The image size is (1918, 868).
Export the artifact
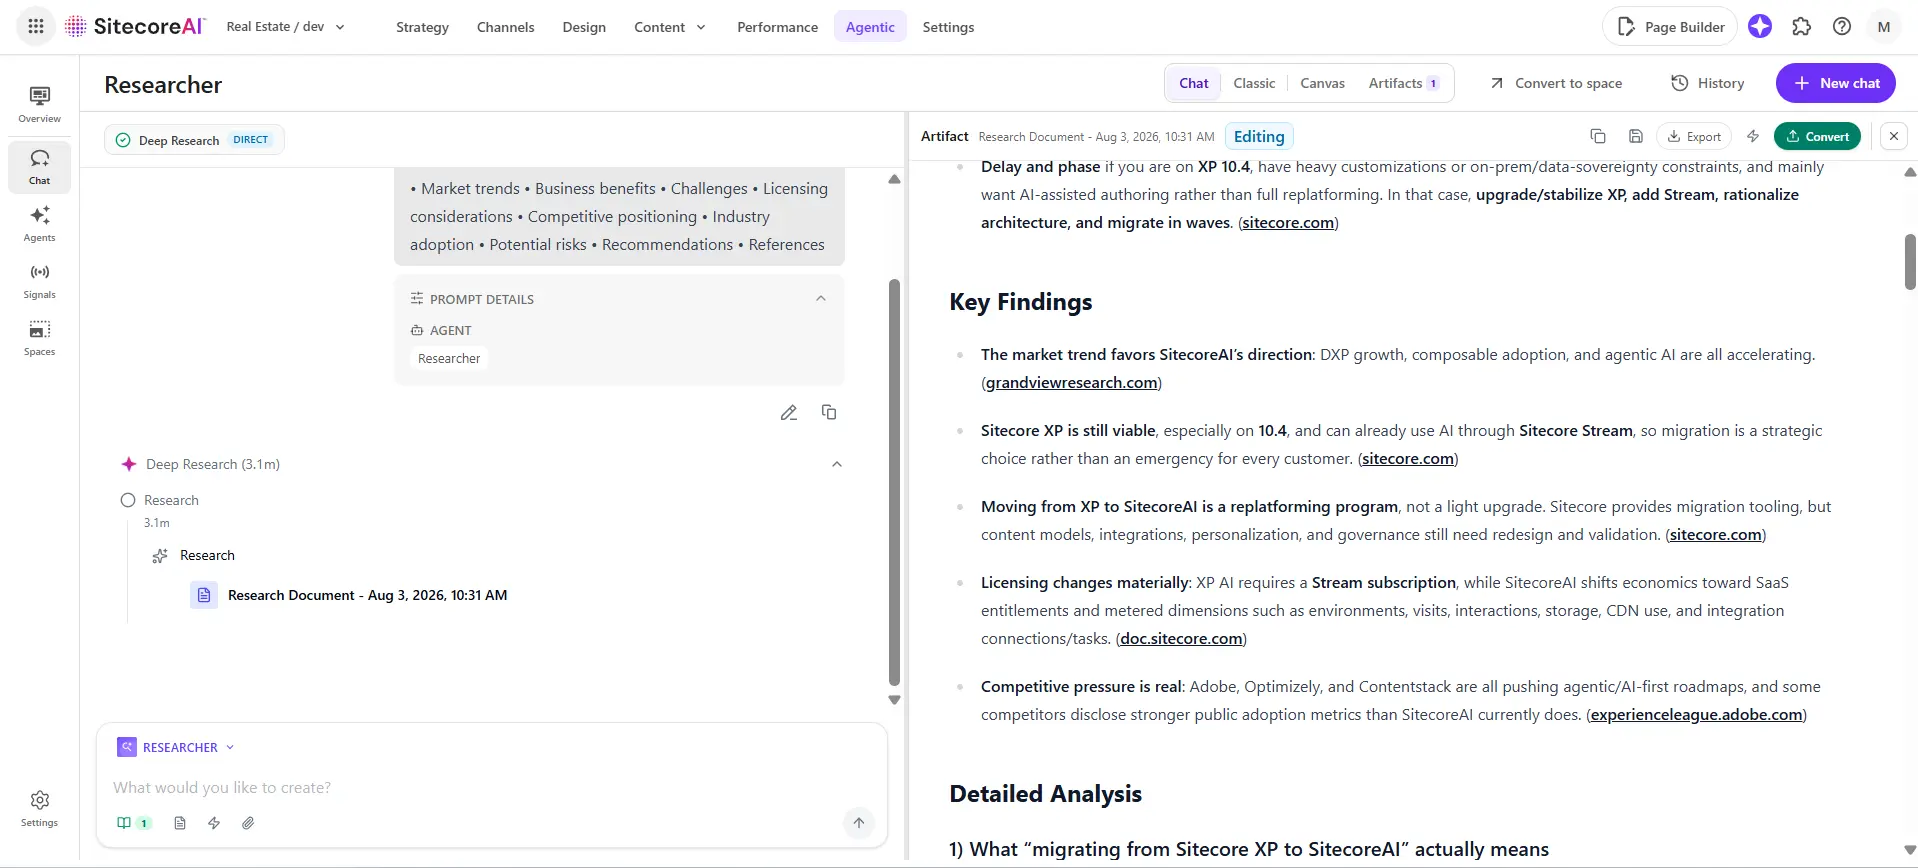pos(1694,136)
